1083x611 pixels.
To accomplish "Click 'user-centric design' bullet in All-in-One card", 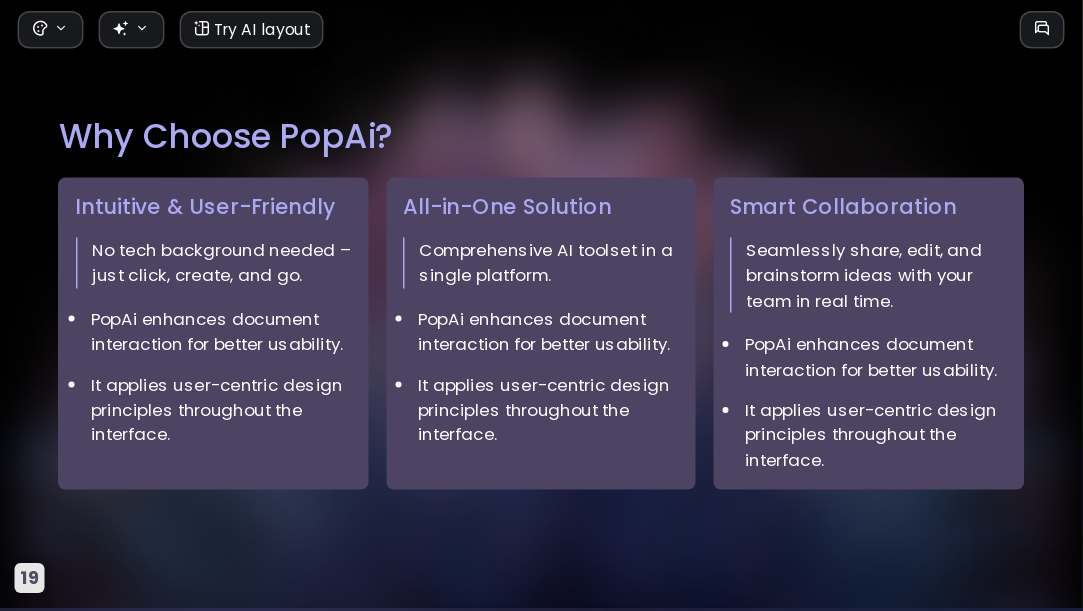I will [543, 410].
